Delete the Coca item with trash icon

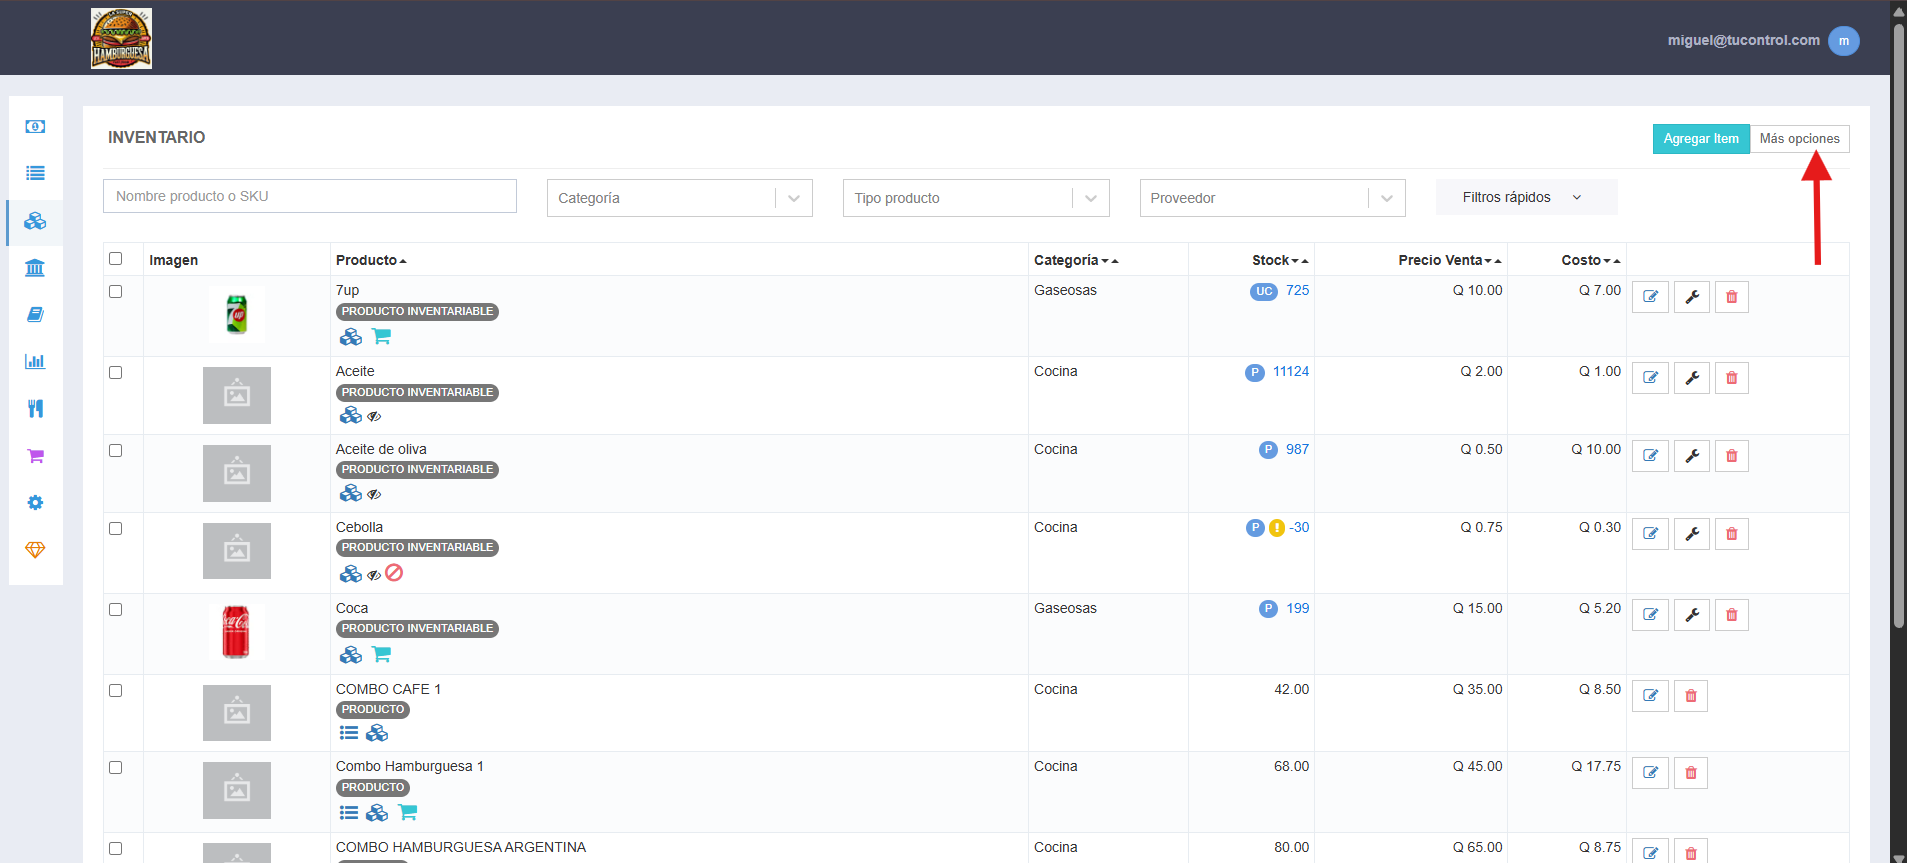1732,615
